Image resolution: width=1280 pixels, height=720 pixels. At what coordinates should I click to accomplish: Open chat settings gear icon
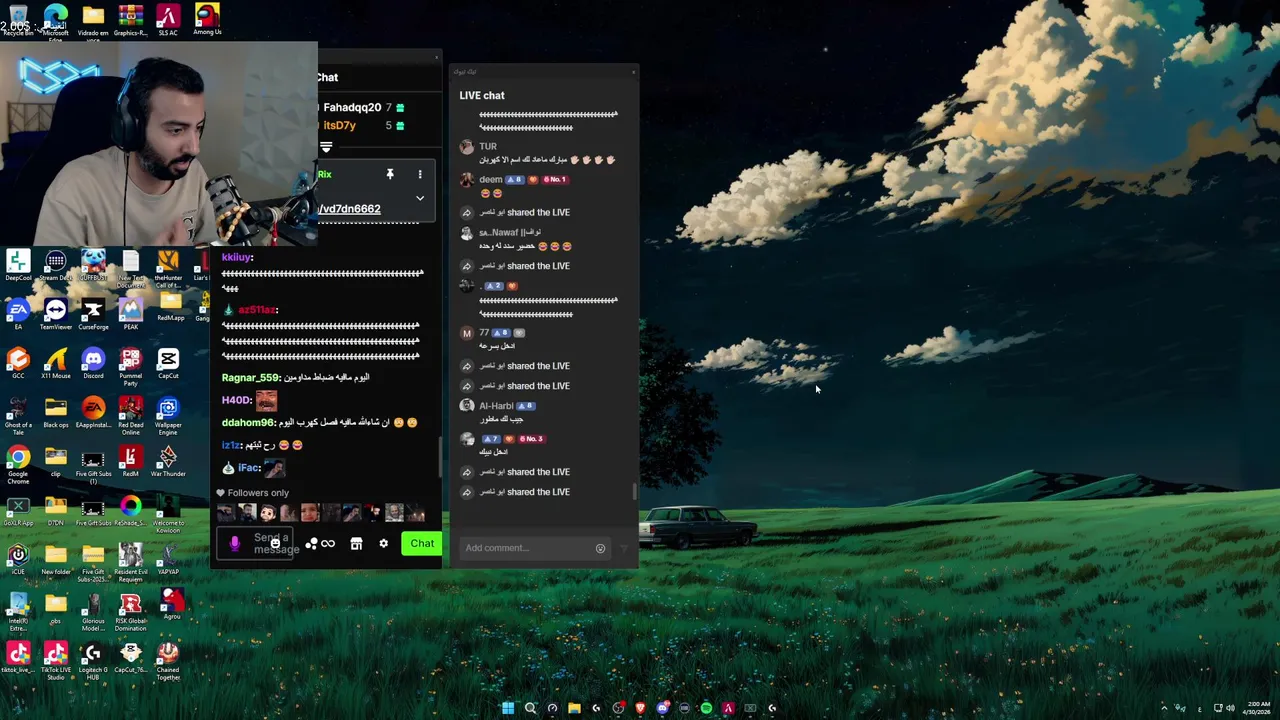383,544
